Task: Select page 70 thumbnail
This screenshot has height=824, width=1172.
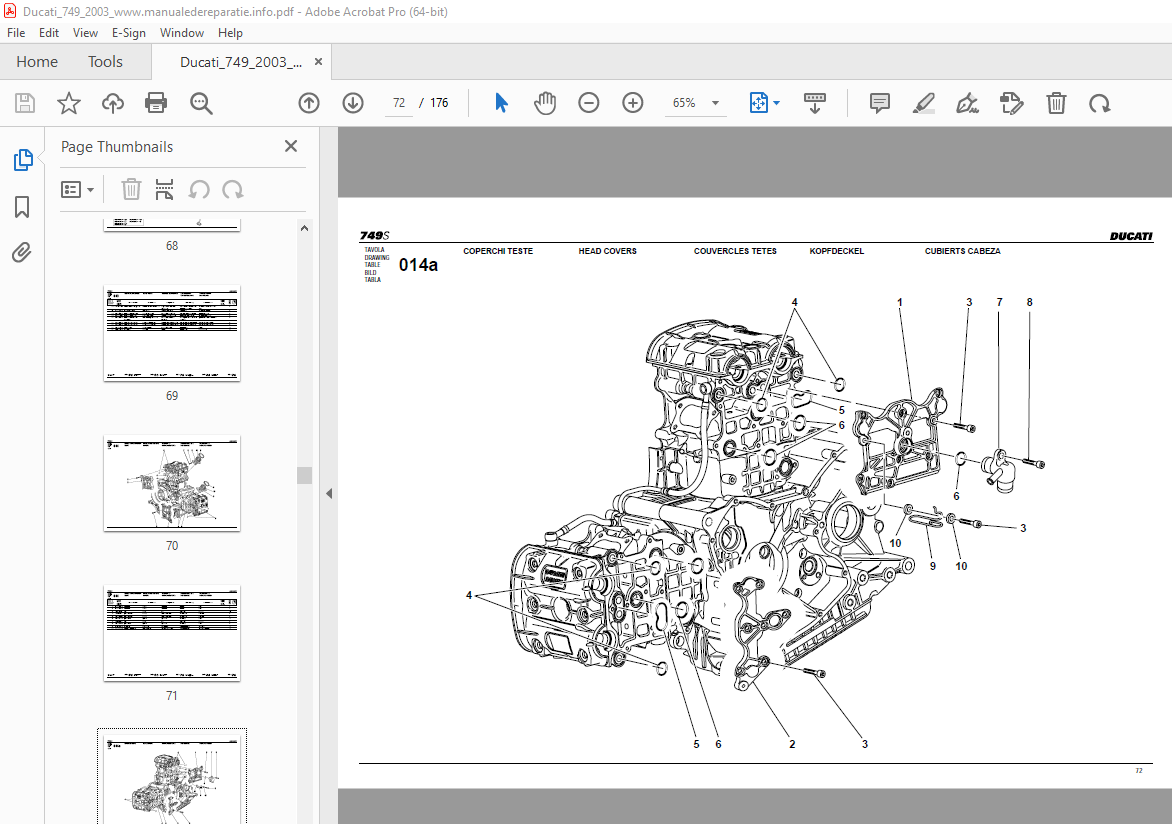Action: pos(172,484)
